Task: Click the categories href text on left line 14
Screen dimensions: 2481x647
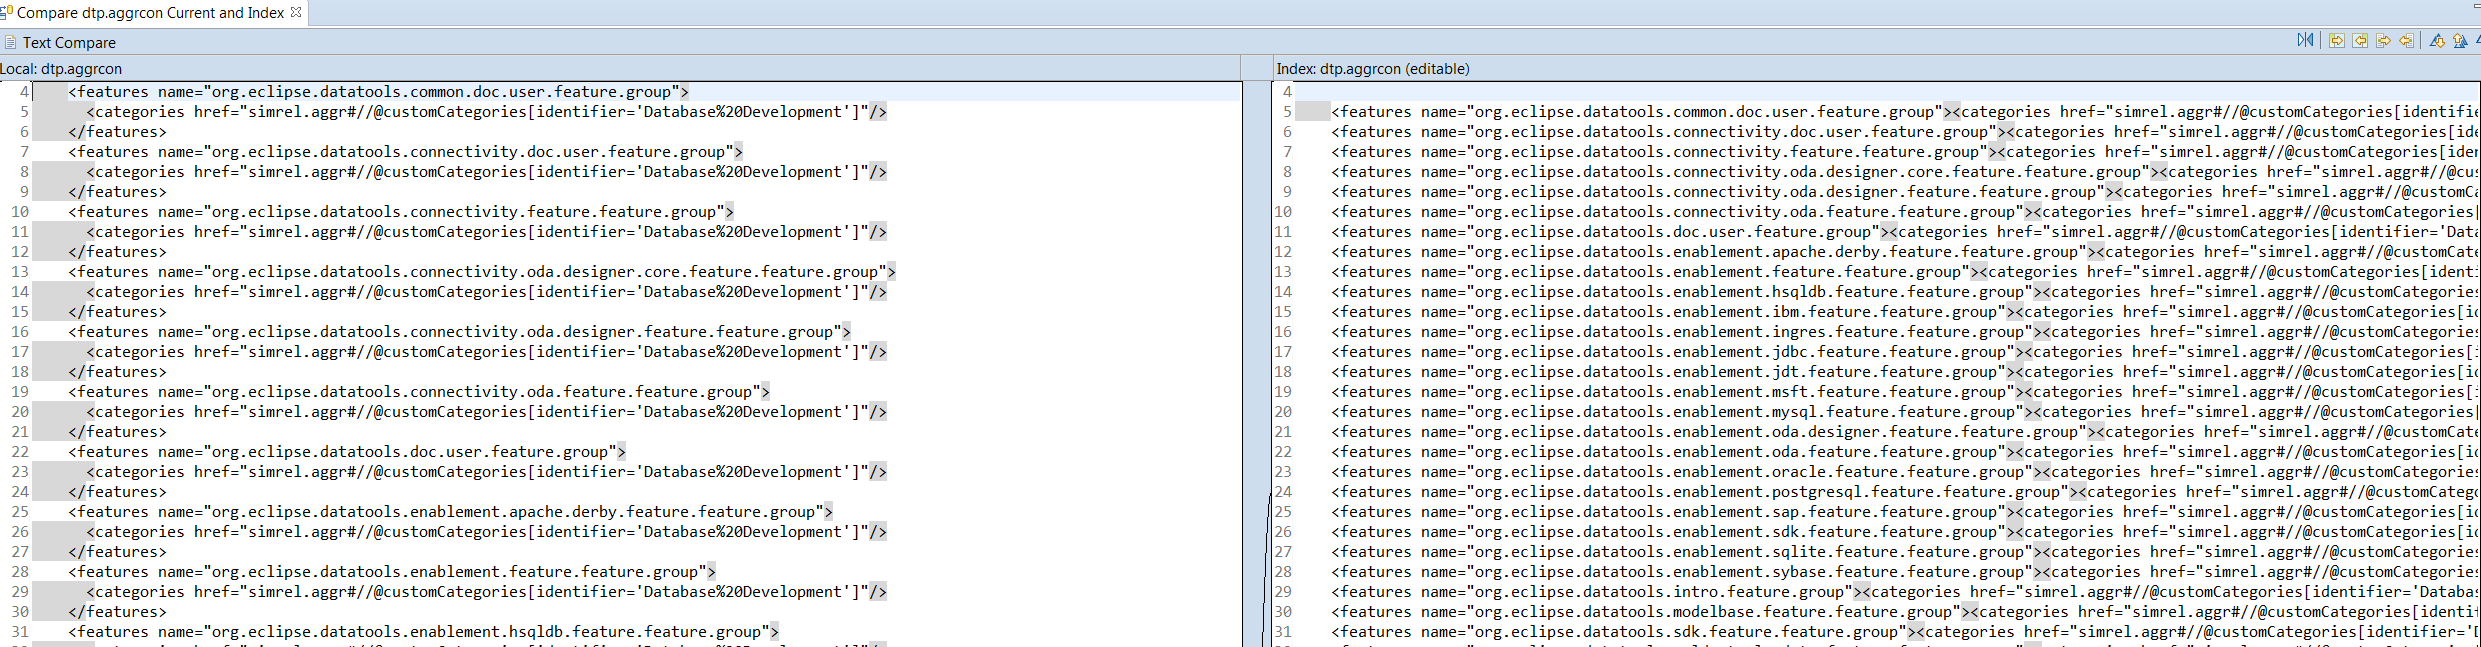Action: [486, 292]
